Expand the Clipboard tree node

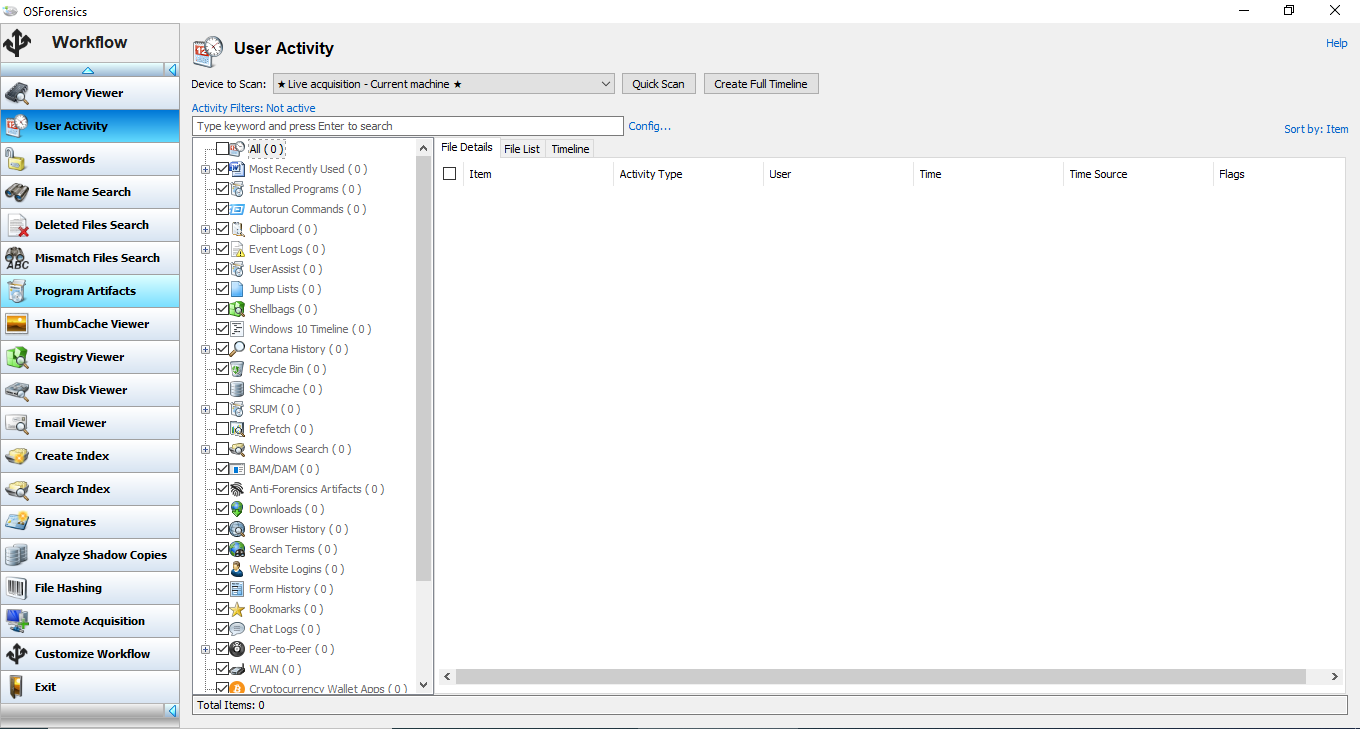pos(205,229)
